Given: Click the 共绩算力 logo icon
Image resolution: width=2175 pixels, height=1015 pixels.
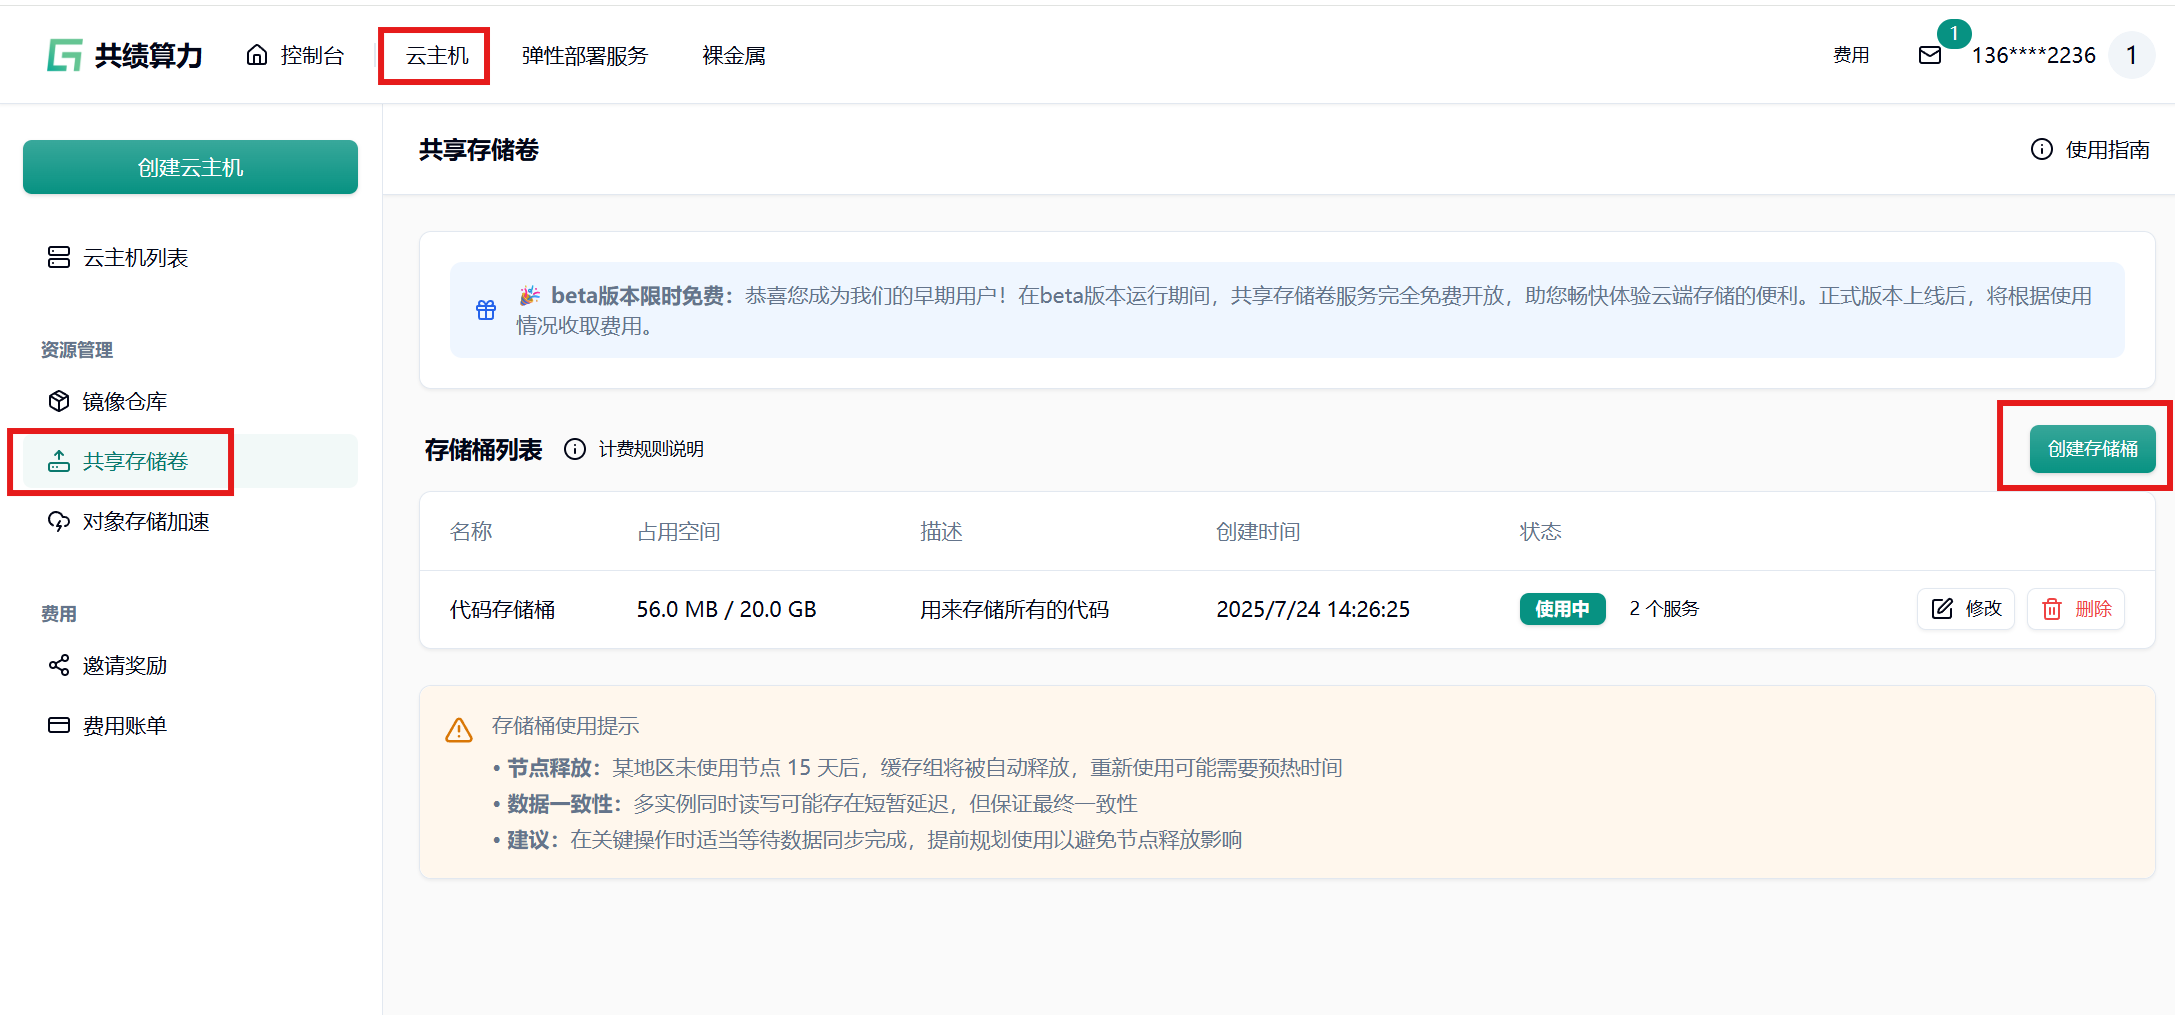Looking at the screenshot, I should [x=65, y=56].
